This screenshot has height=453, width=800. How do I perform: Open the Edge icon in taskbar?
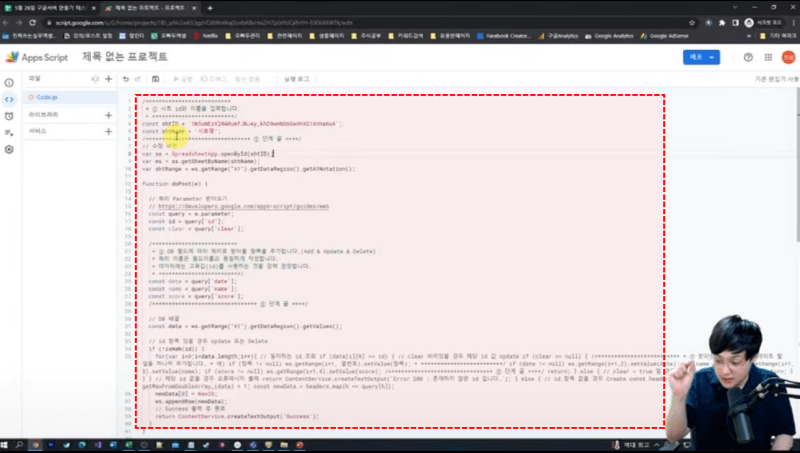click(82, 445)
